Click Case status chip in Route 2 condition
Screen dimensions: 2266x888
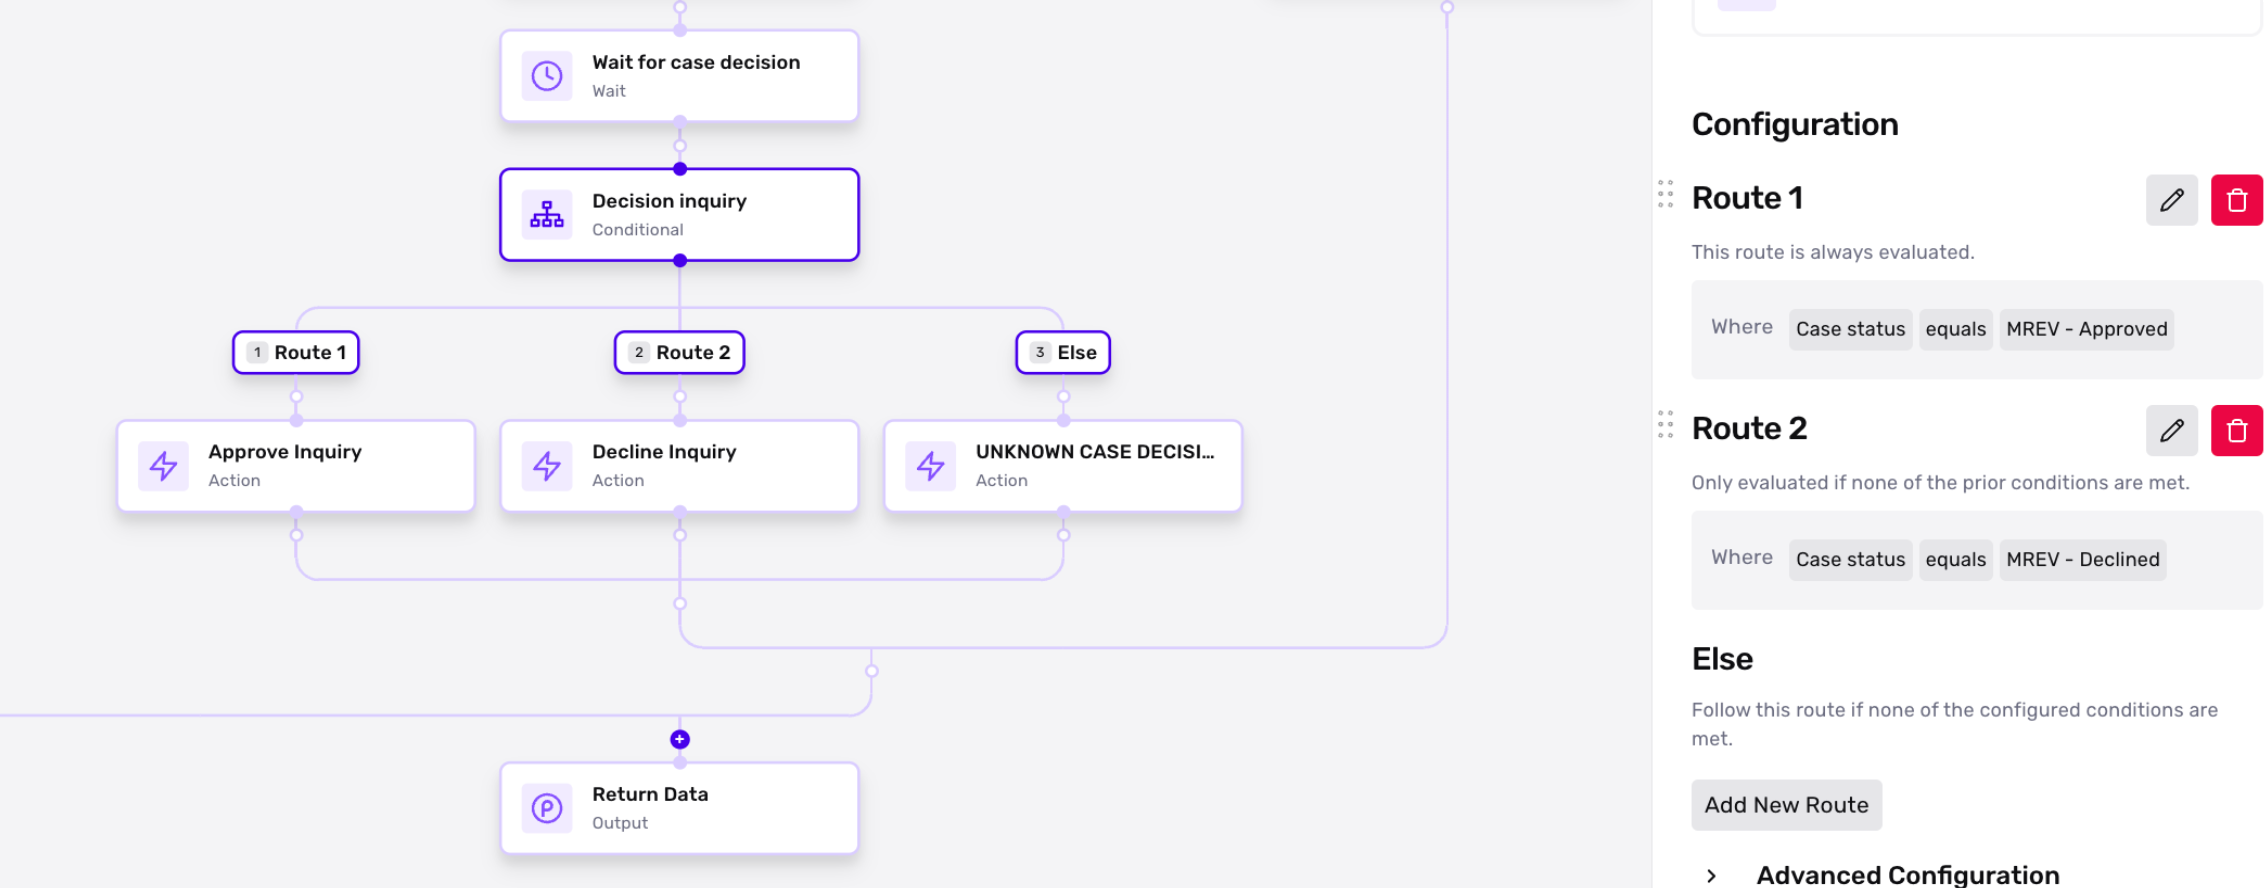[x=1851, y=559]
